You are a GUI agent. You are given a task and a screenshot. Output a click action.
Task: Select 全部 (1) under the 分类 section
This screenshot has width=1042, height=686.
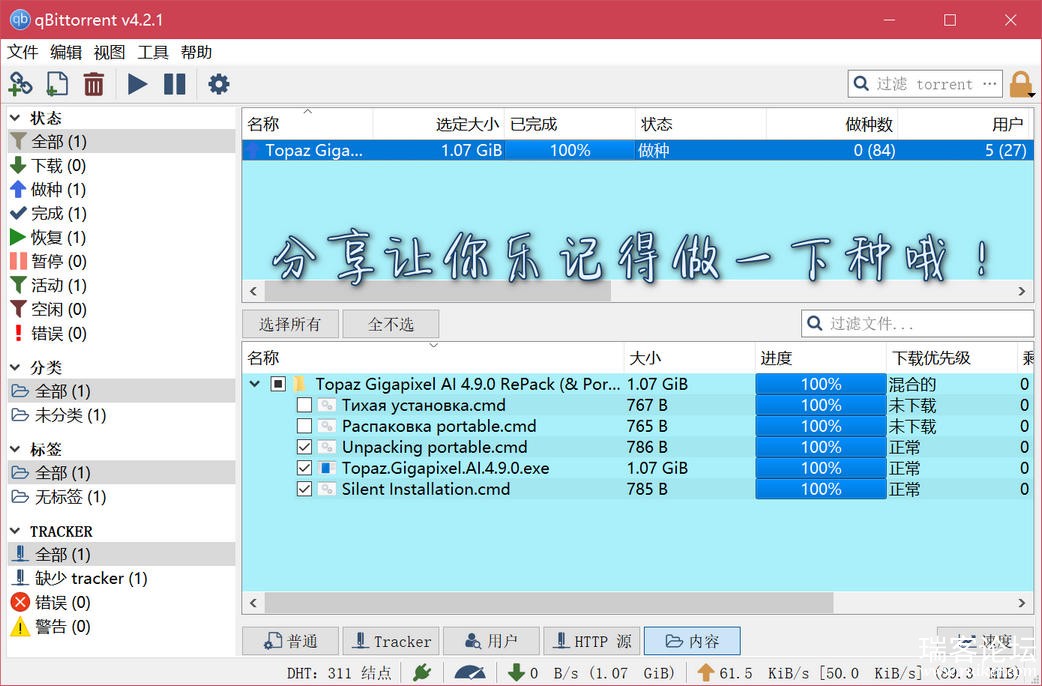(x=122, y=391)
